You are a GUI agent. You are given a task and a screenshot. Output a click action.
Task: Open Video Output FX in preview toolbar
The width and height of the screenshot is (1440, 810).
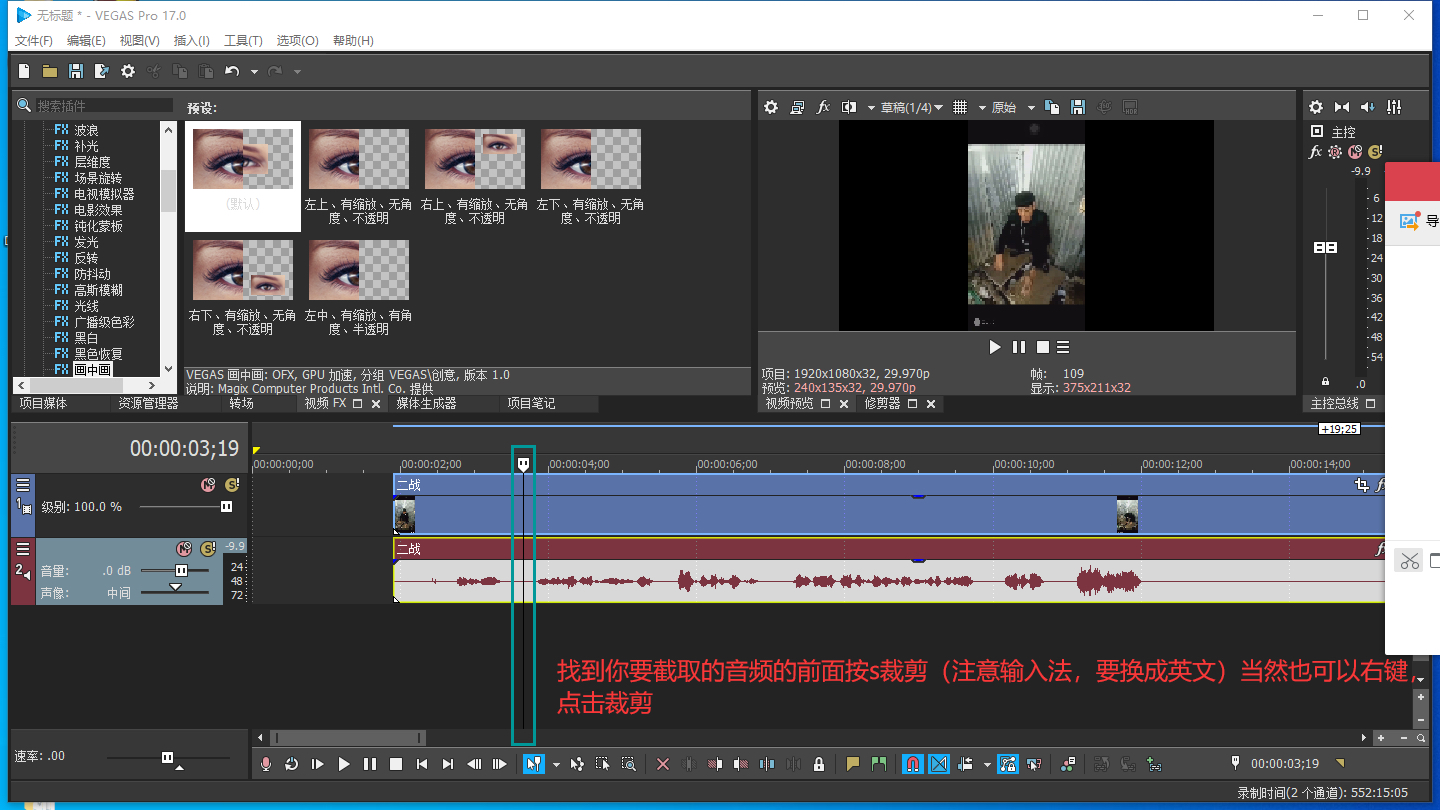[823, 107]
